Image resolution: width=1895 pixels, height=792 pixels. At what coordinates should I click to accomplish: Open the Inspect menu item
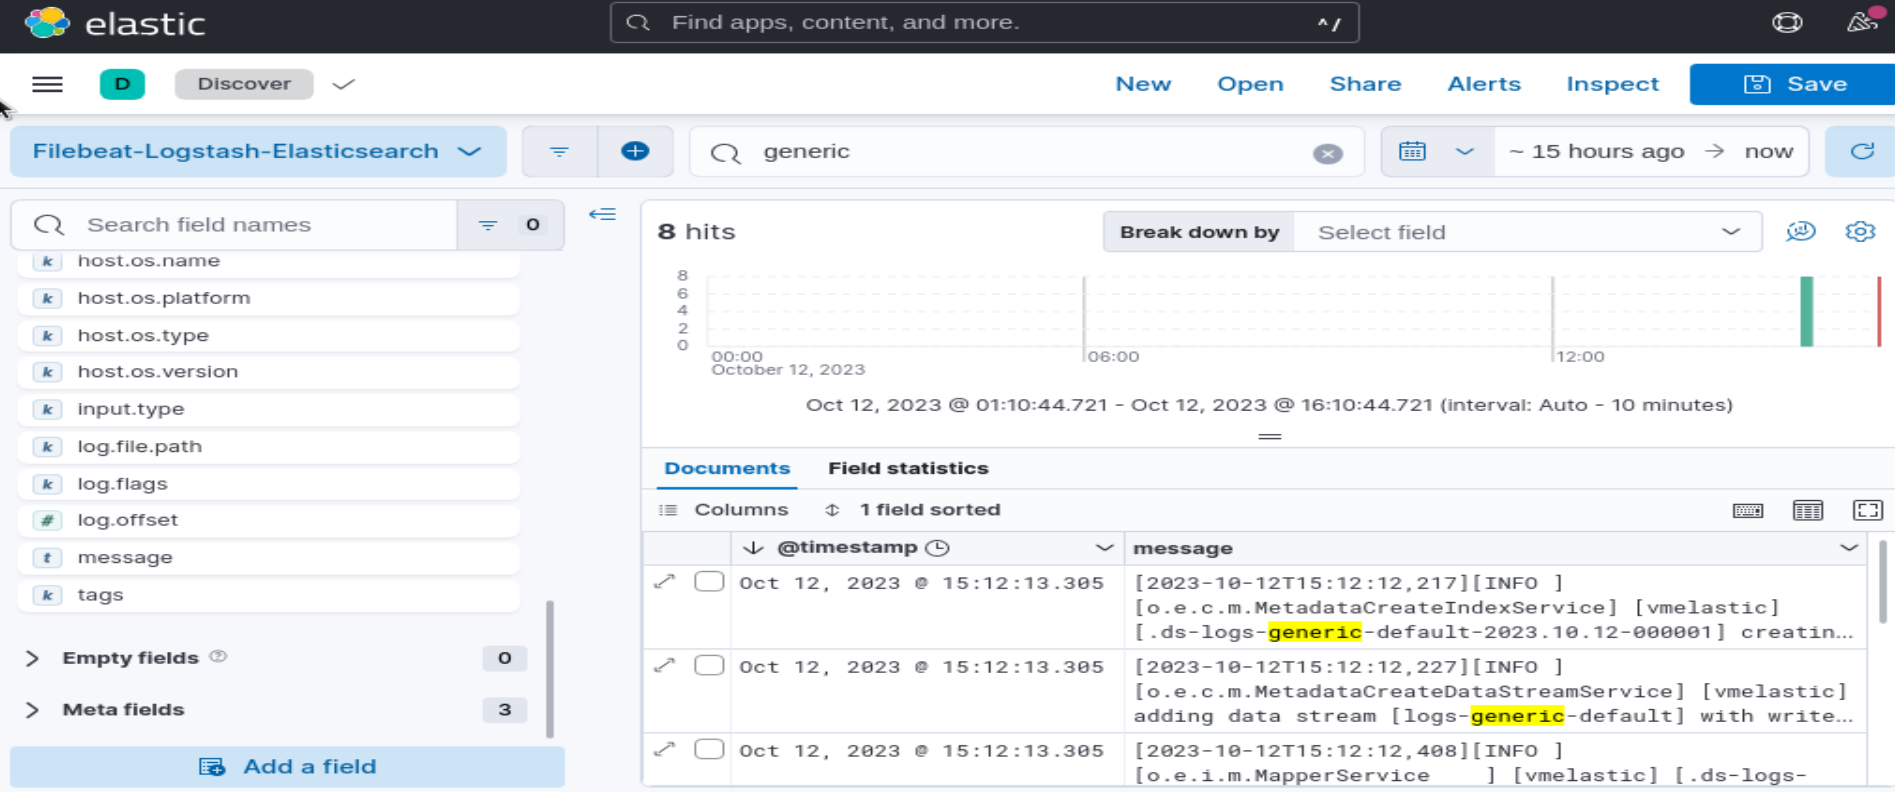pos(1612,84)
